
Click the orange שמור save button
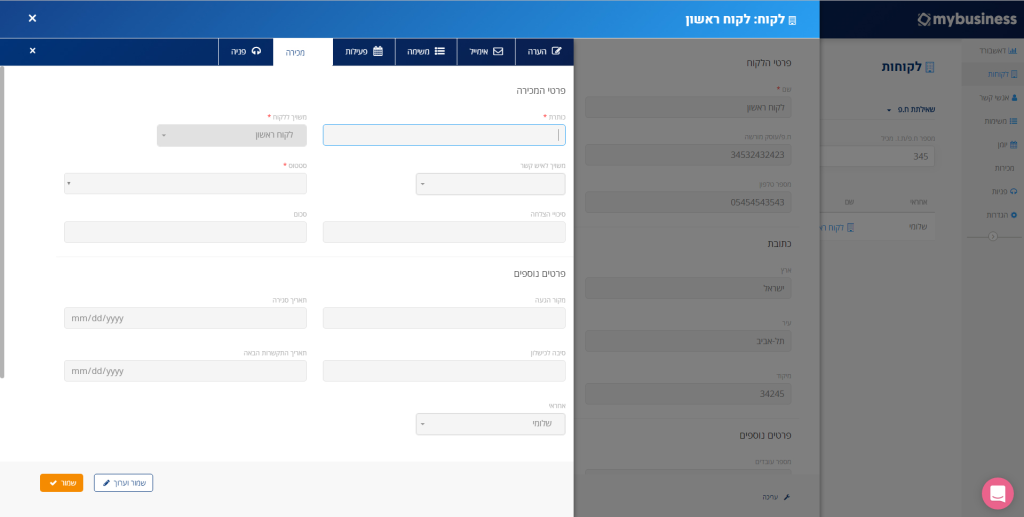point(61,483)
